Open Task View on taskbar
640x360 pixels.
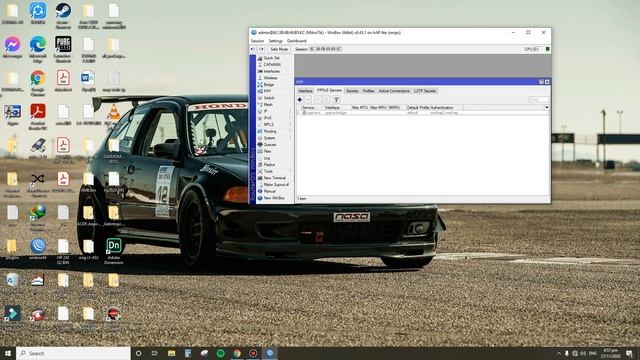[155, 353]
